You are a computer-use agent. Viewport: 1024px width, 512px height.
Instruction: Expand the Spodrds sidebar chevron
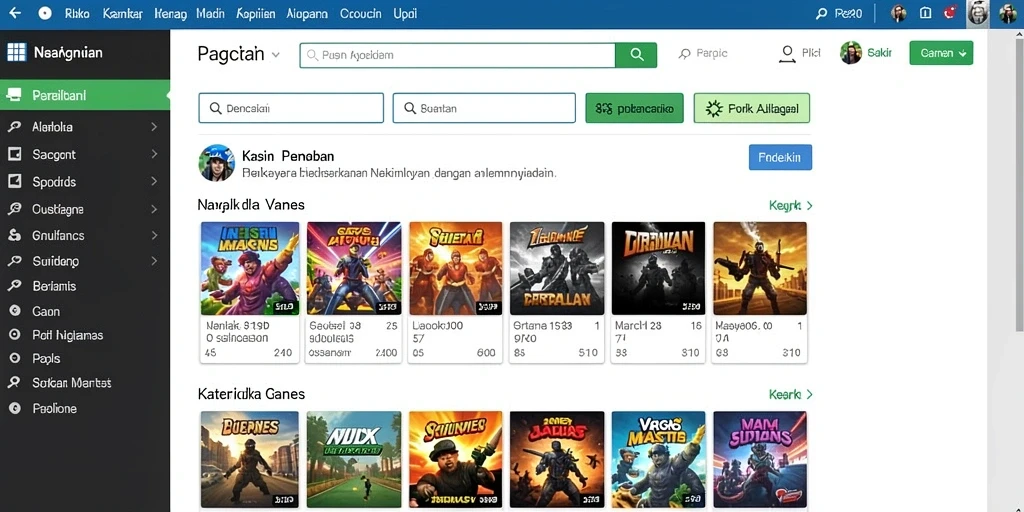click(154, 182)
